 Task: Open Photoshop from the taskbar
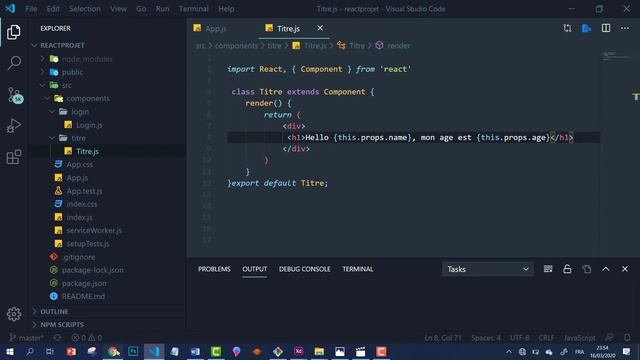133,351
